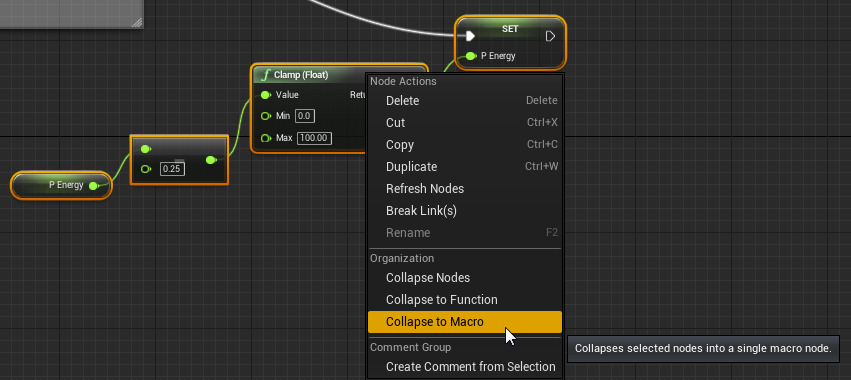Screen dimensions: 851x380
Task: Select Duplicate in the context menu
Action: pos(465,167)
